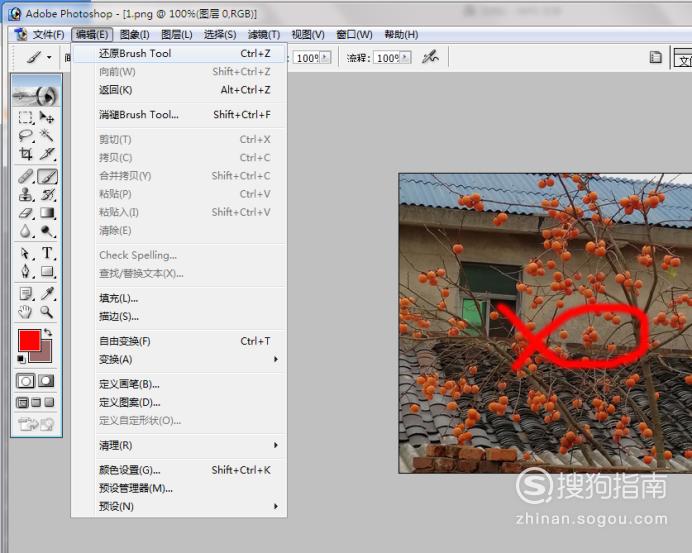Select the Rectangular Marquee tool
Screen dimensions: 692x553
(x=26, y=117)
